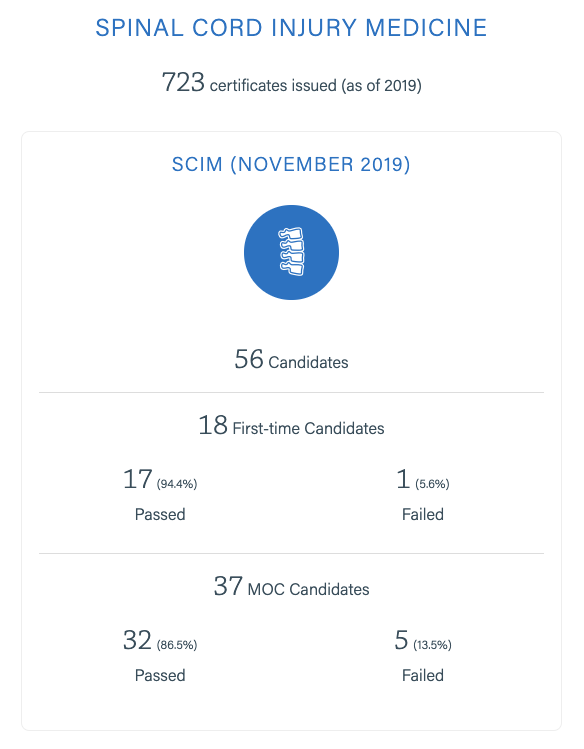Viewport: 584px width, 749px height.
Task: Select the Failed label under MOC candidates
Action: click(x=423, y=675)
